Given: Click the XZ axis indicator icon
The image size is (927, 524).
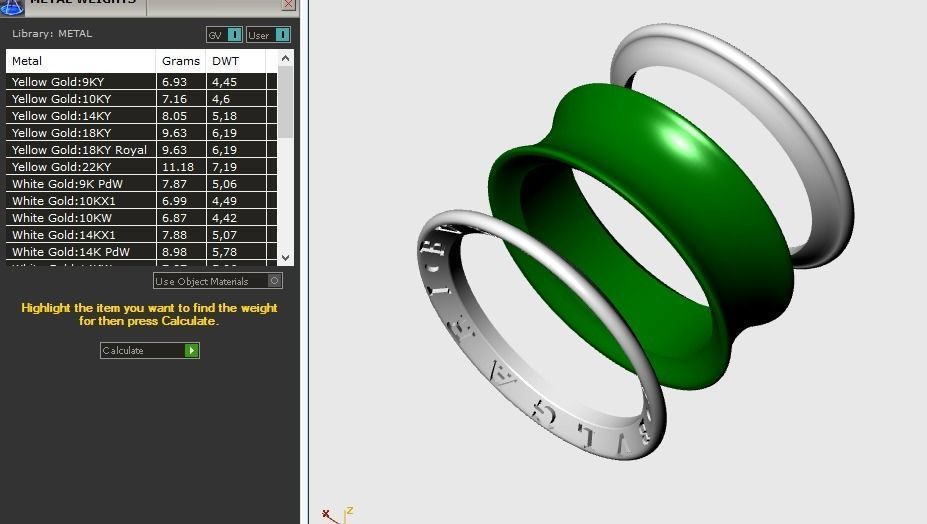Looking at the screenshot, I should click(338, 515).
